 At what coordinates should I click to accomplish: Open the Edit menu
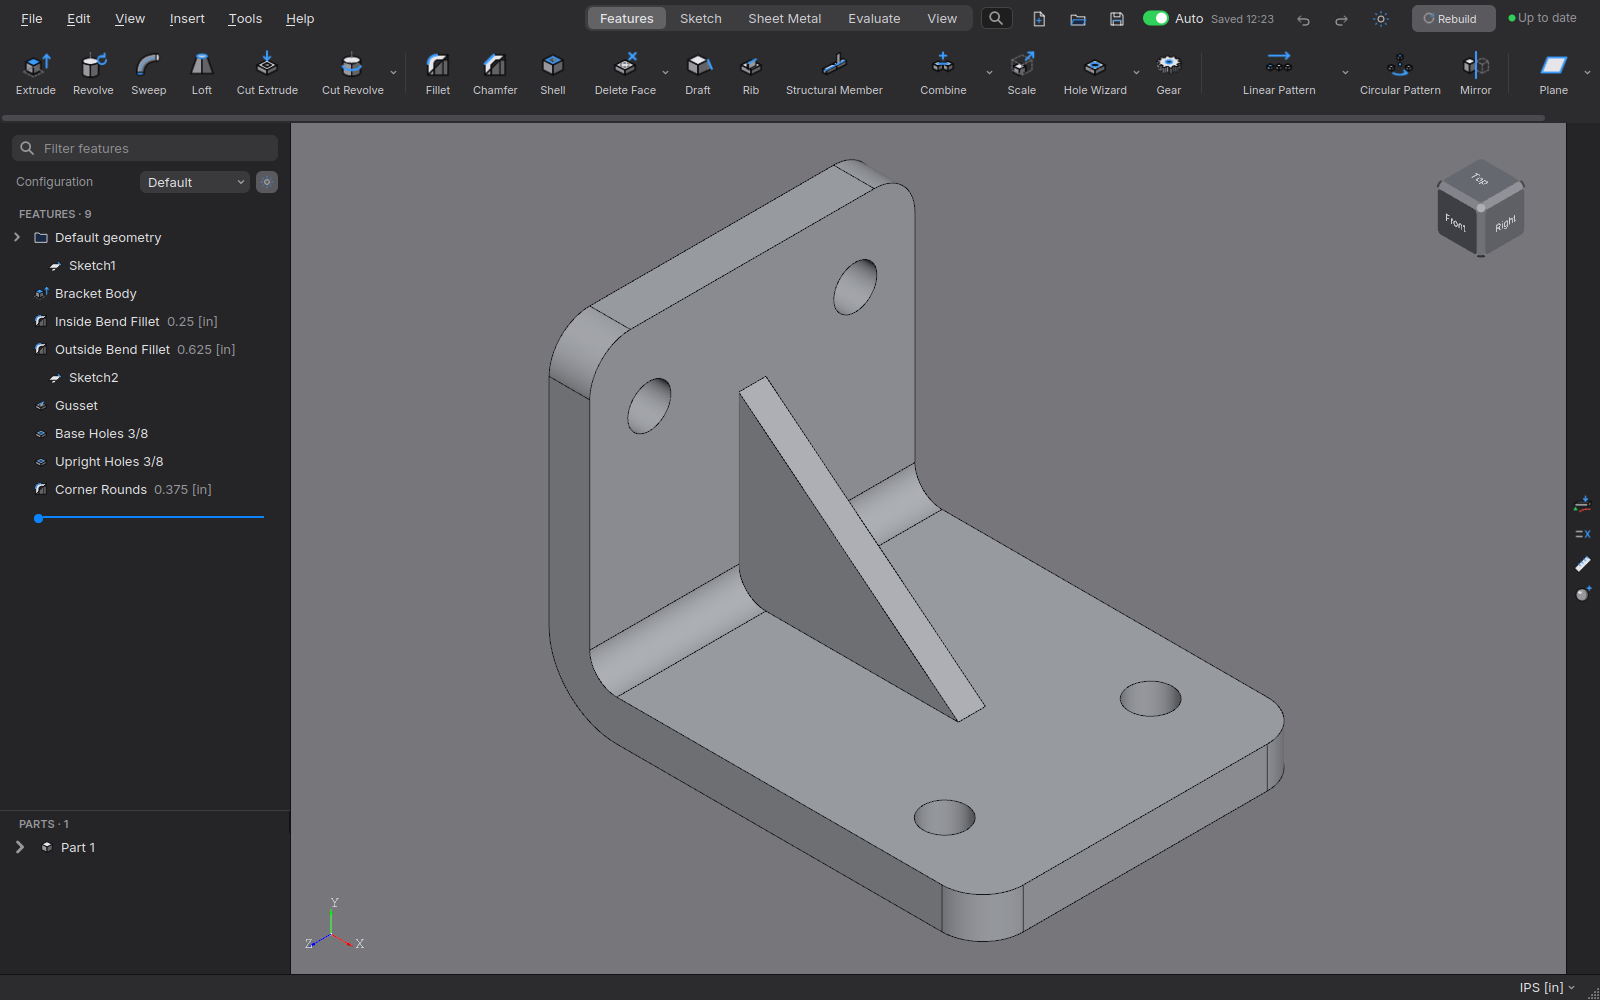click(x=79, y=18)
